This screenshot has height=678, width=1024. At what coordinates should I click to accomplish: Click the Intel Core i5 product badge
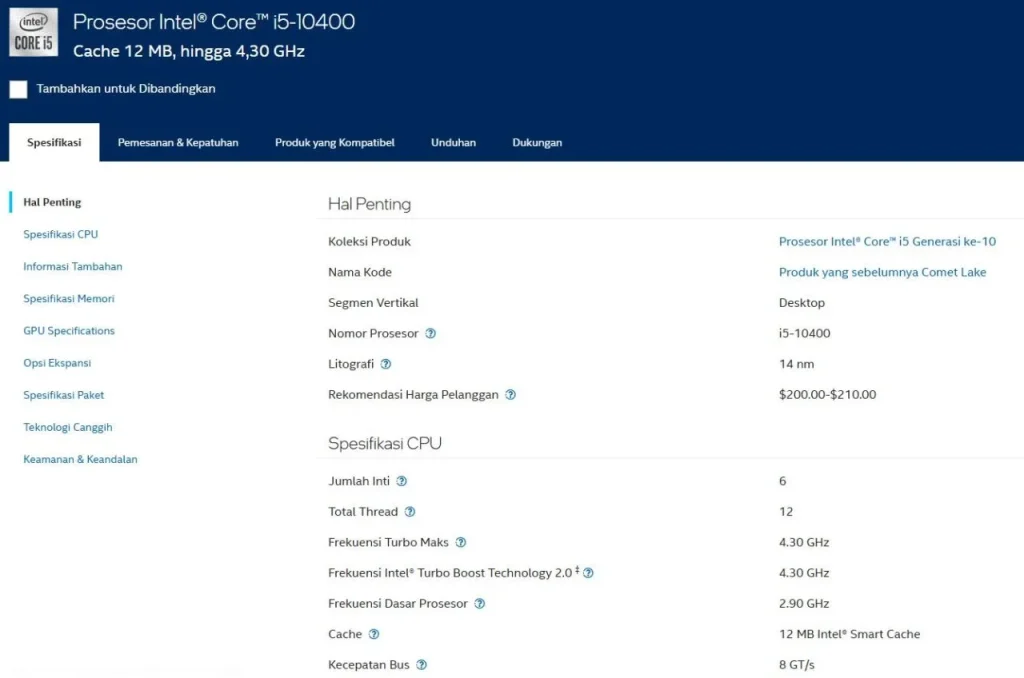point(33,31)
